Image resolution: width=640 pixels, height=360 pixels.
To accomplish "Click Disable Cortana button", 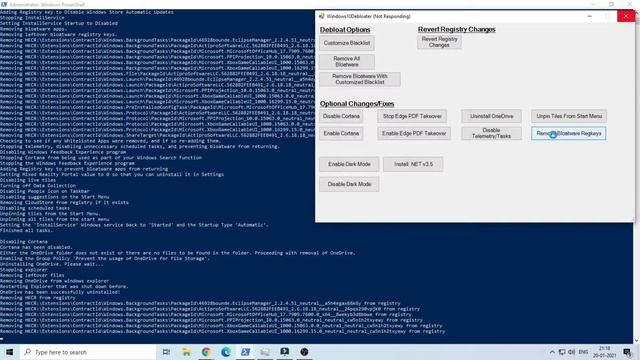I will 341,116.
